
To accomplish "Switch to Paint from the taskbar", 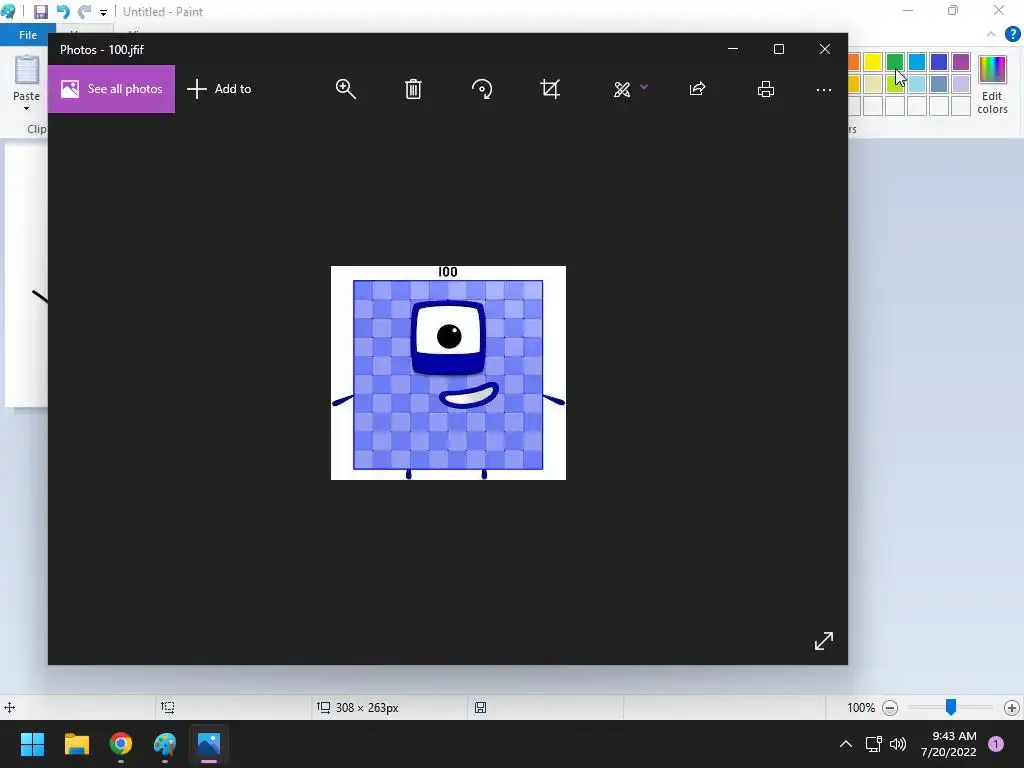I will (165, 744).
